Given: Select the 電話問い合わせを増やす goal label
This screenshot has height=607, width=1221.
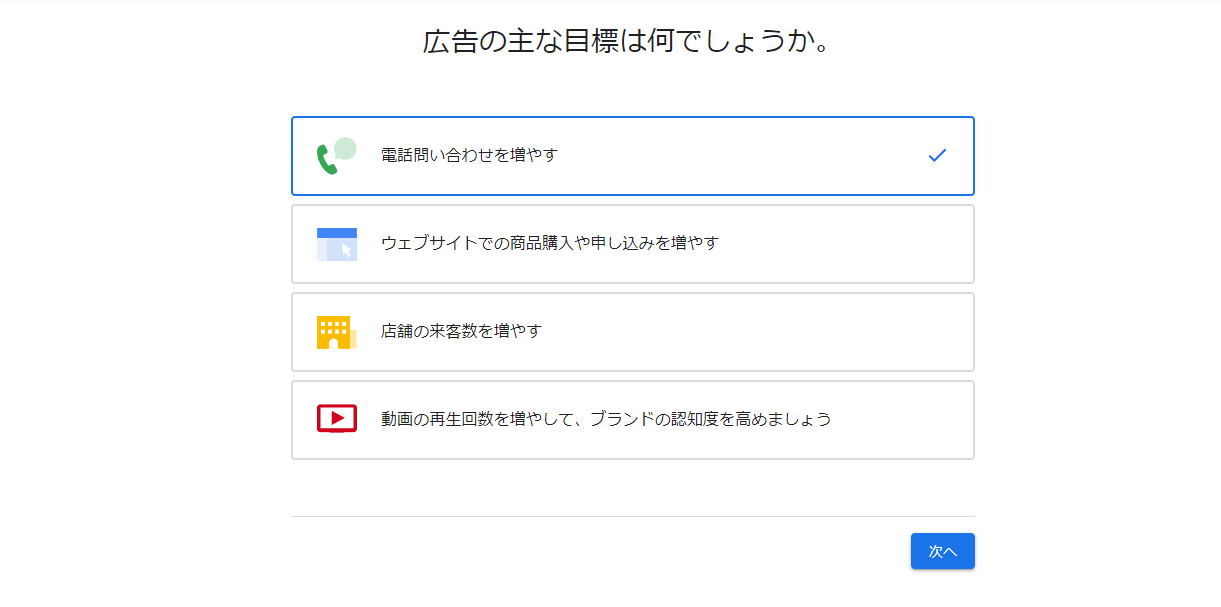Looking at the screenshot, I should click(469, 155).
